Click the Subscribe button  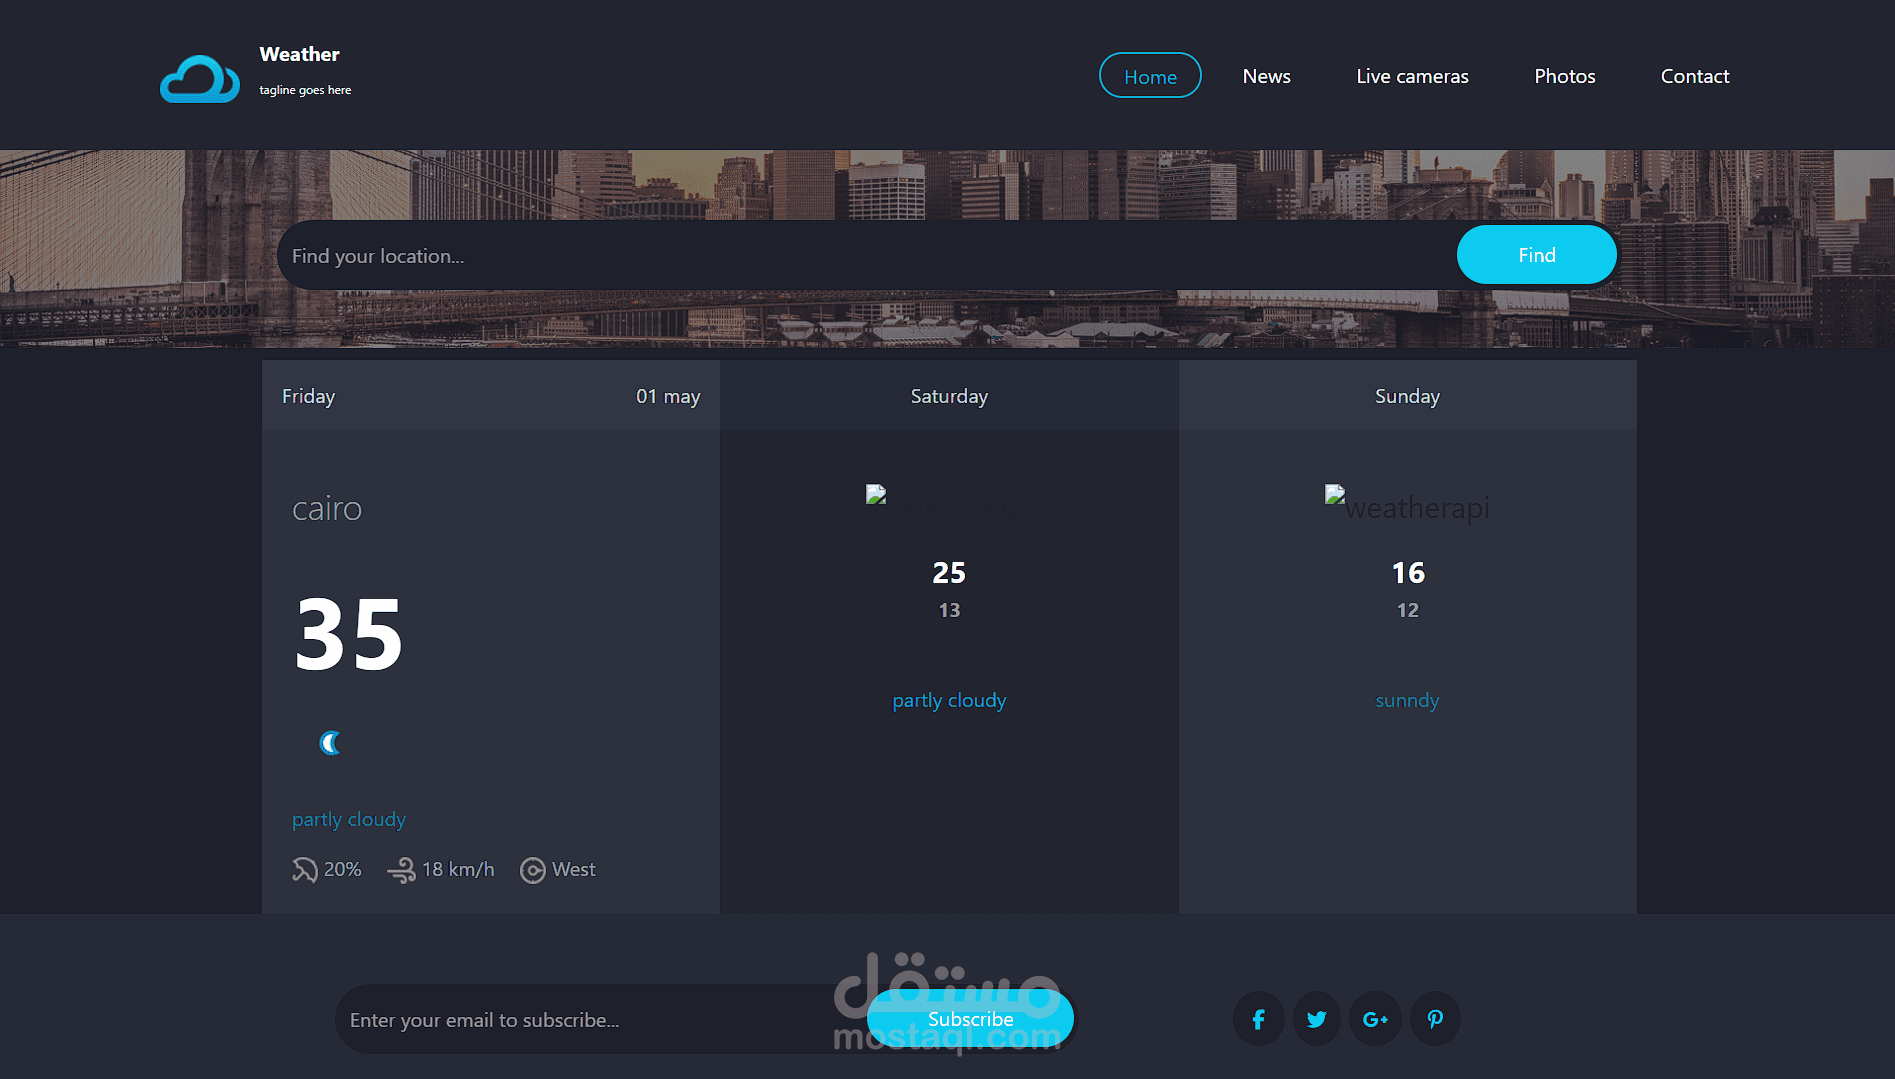tap(970, 1019)
